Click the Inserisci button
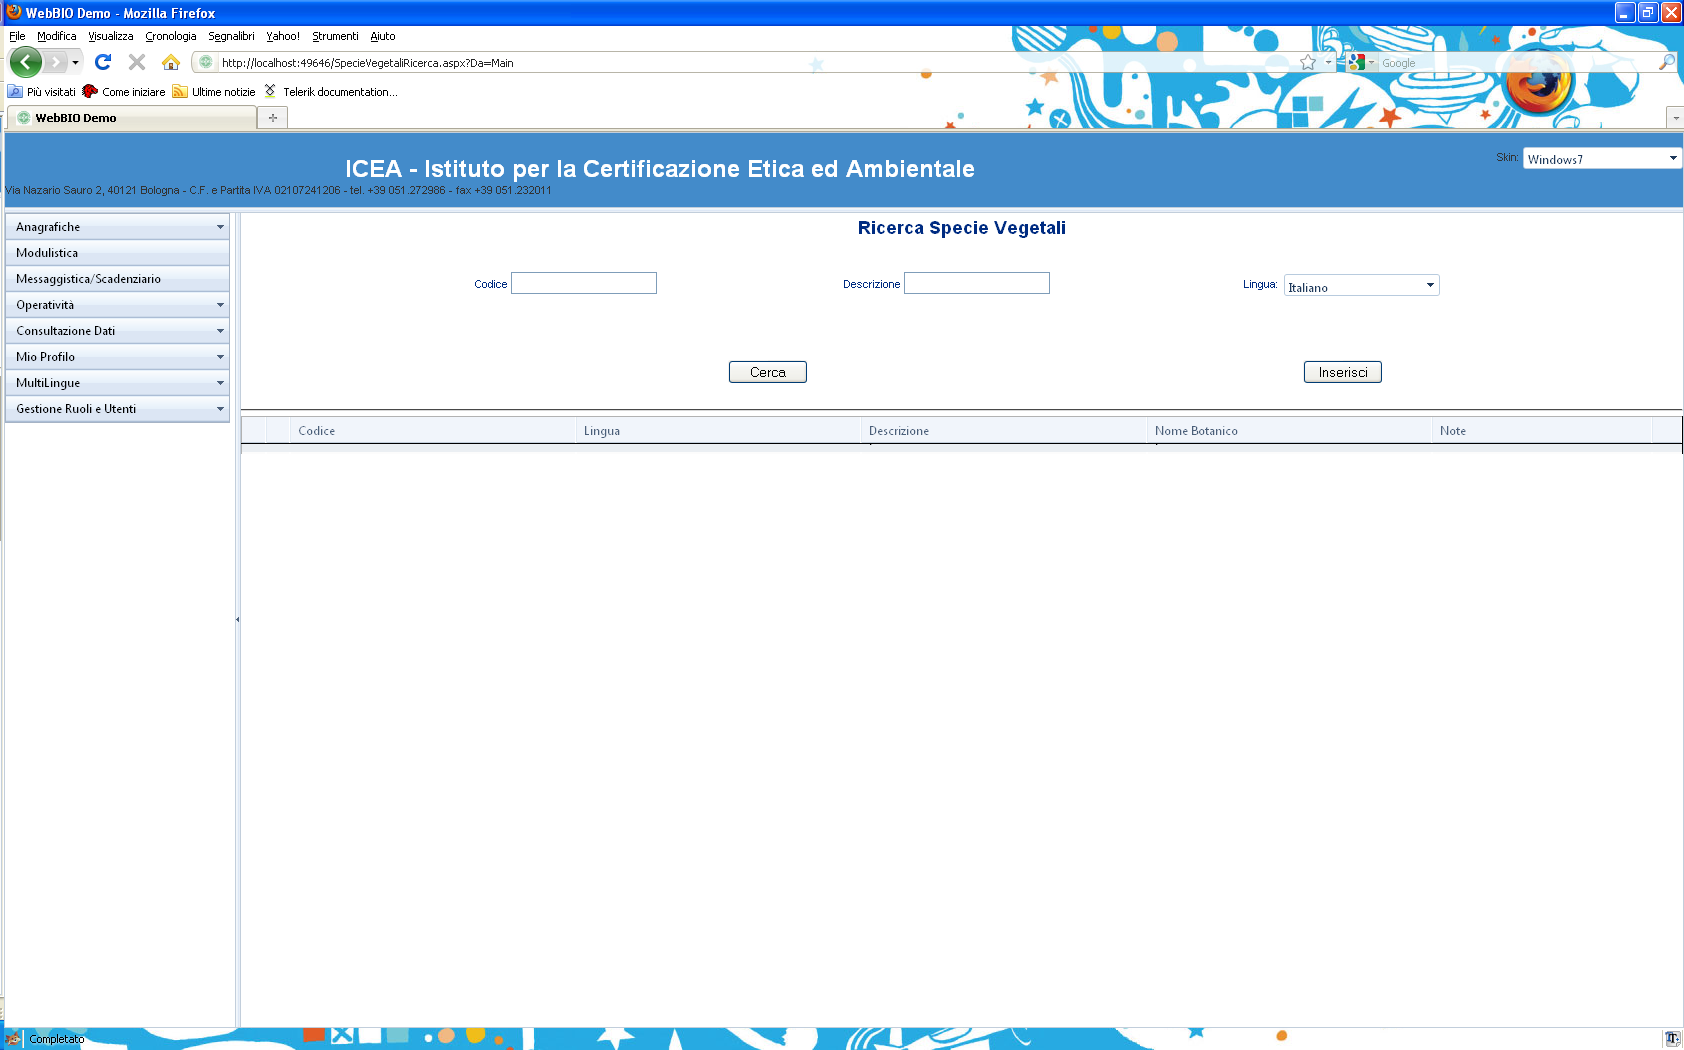The width and height of the screenshot is (1684, 1050). coord(1343,372)
